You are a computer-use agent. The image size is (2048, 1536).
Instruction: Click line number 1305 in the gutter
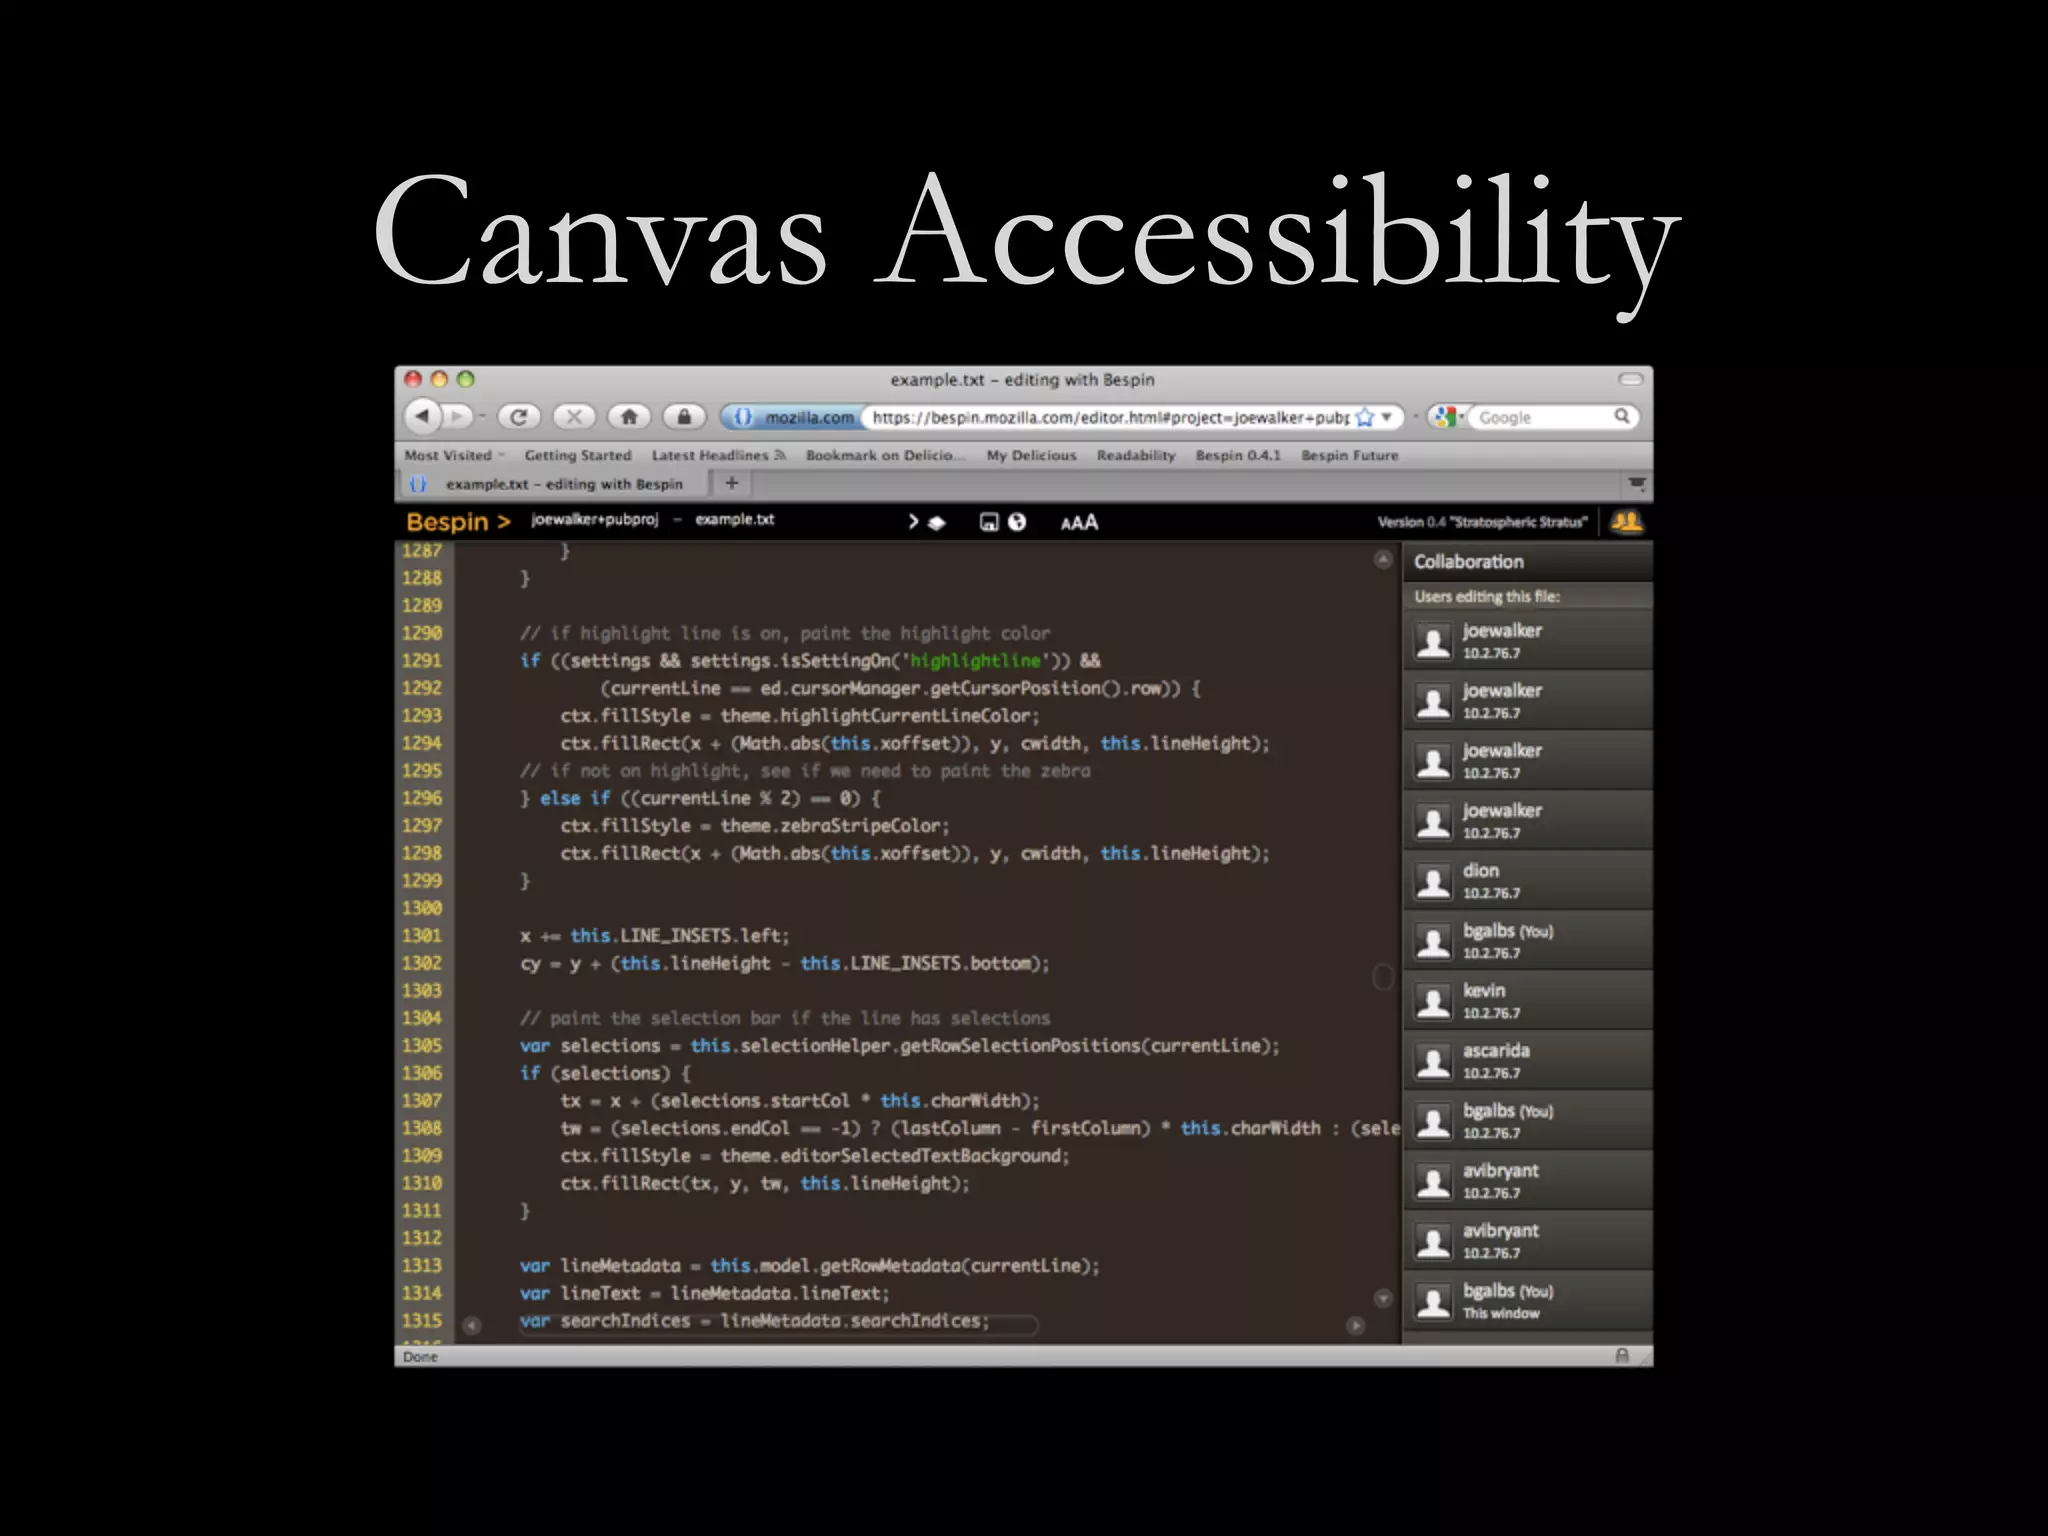coord(422,1045)
